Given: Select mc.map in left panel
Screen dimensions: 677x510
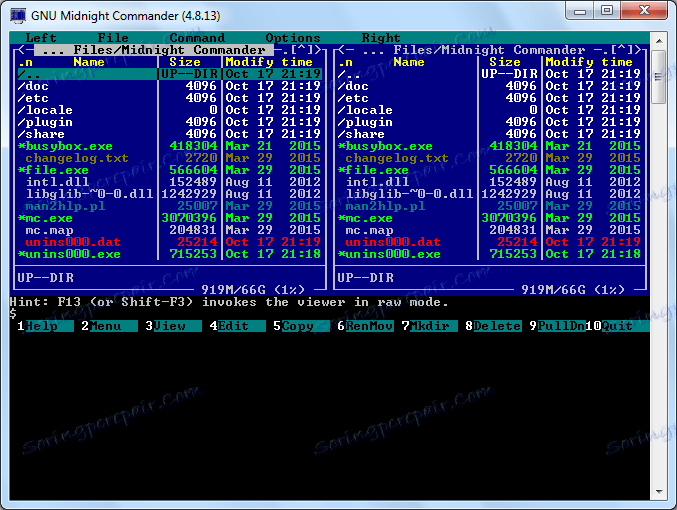Looking at the screenshot, I should (170, 230).
